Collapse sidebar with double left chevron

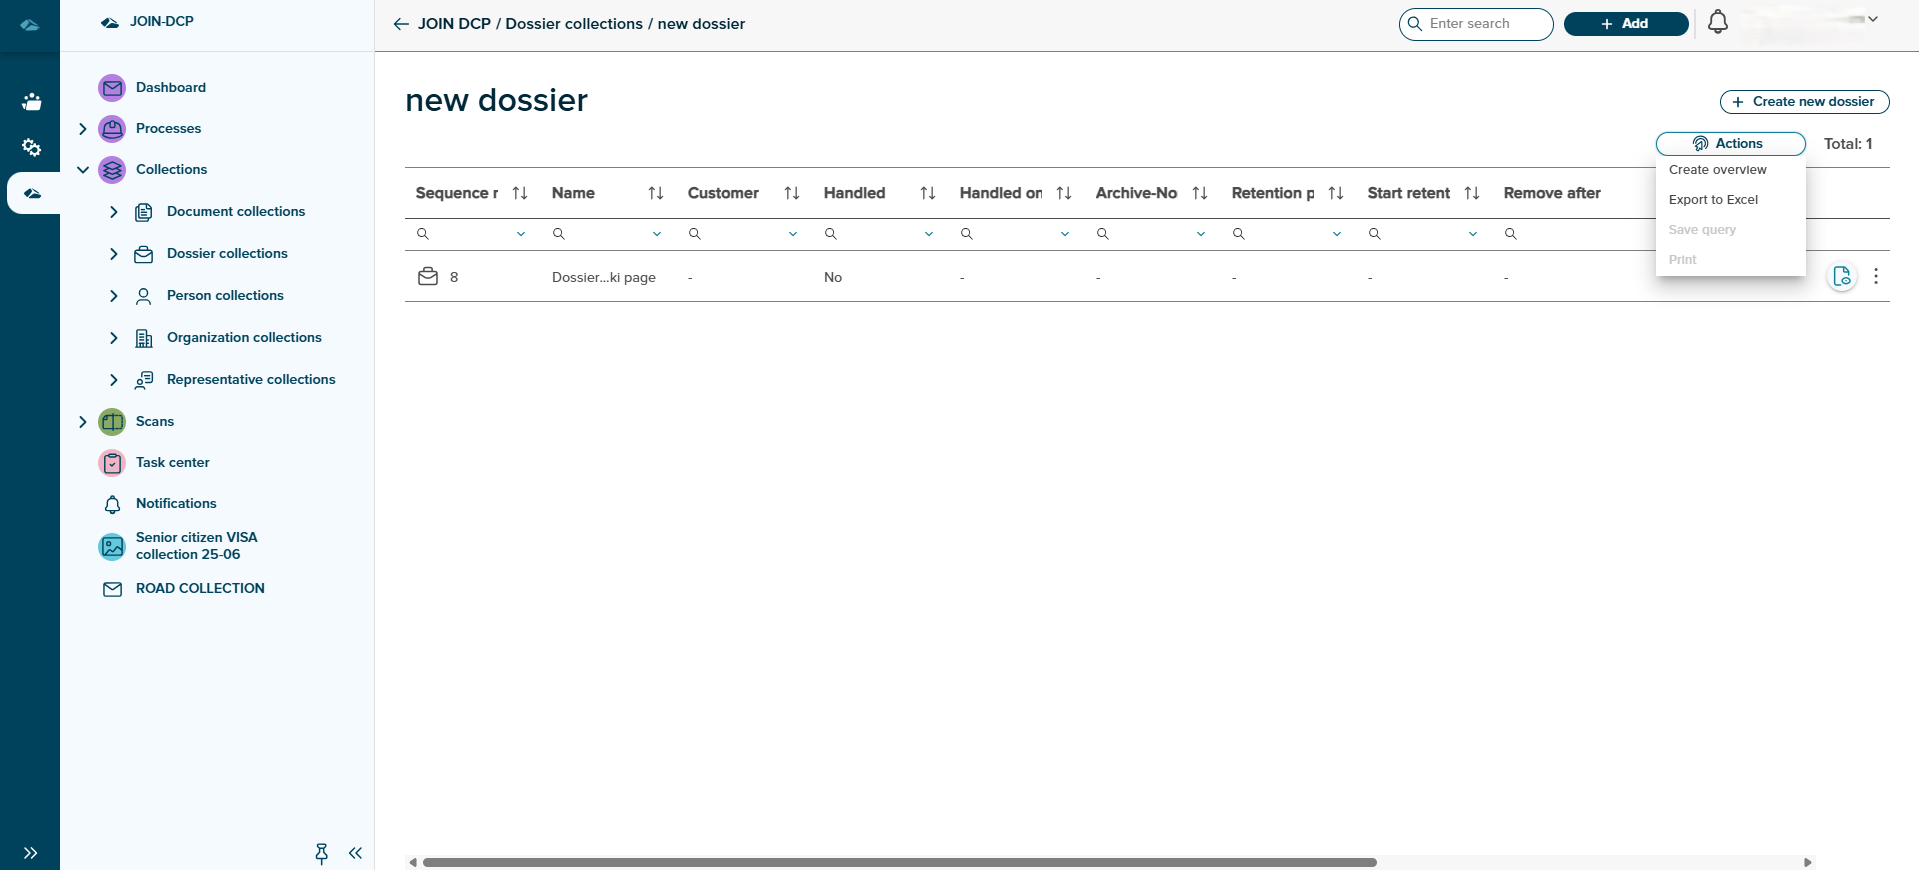pyautogui.click(x=355, y=853)
